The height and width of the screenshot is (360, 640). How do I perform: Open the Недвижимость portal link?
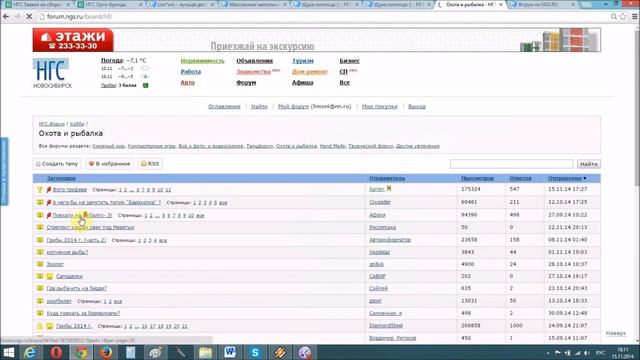202,61
